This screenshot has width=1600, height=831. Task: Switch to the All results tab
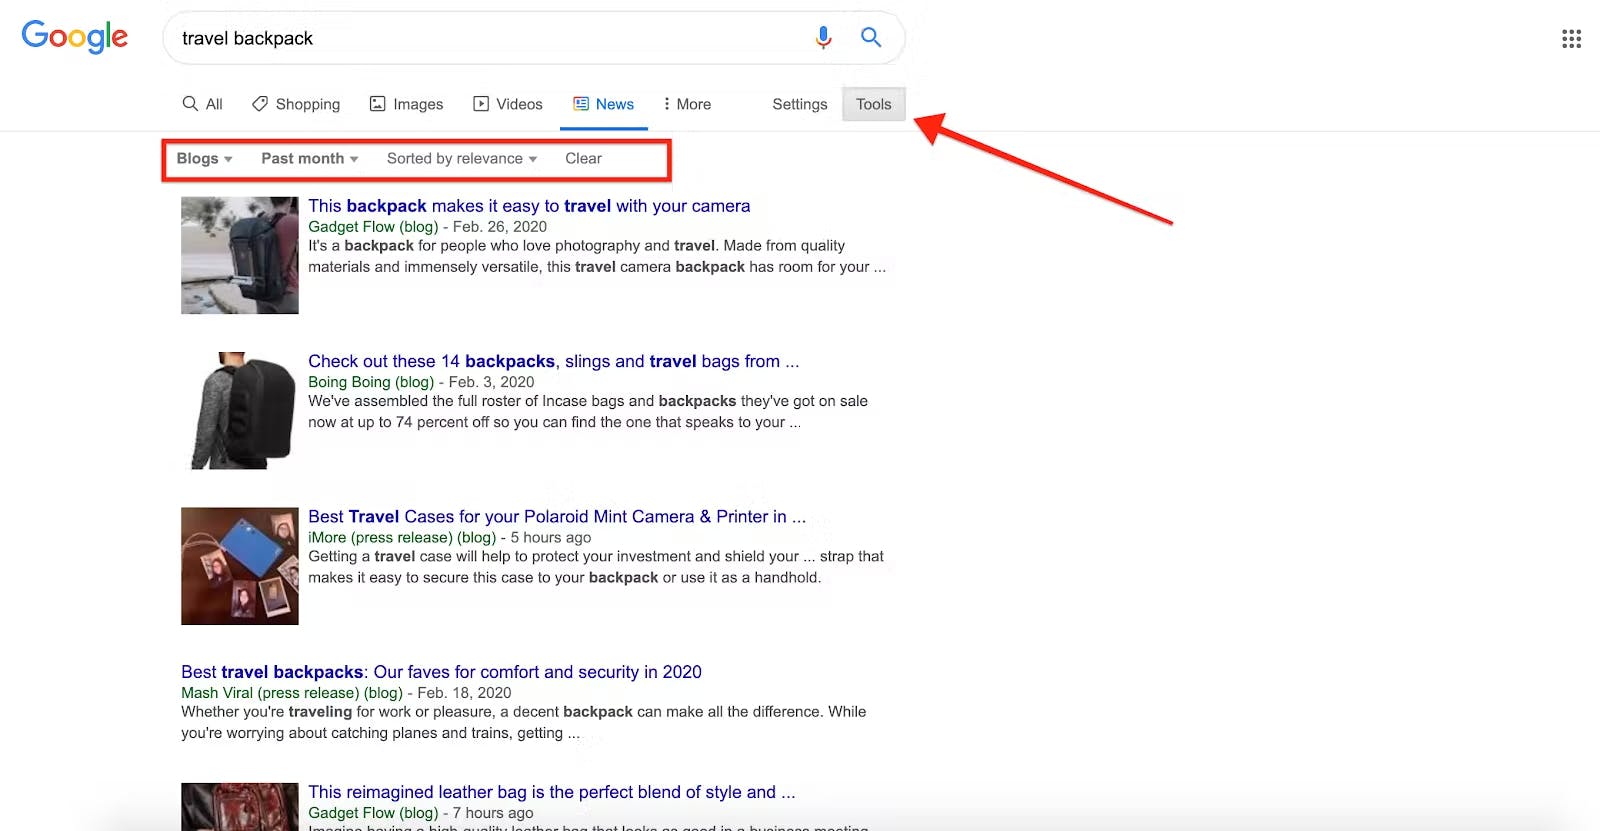(x=203, y=104)
